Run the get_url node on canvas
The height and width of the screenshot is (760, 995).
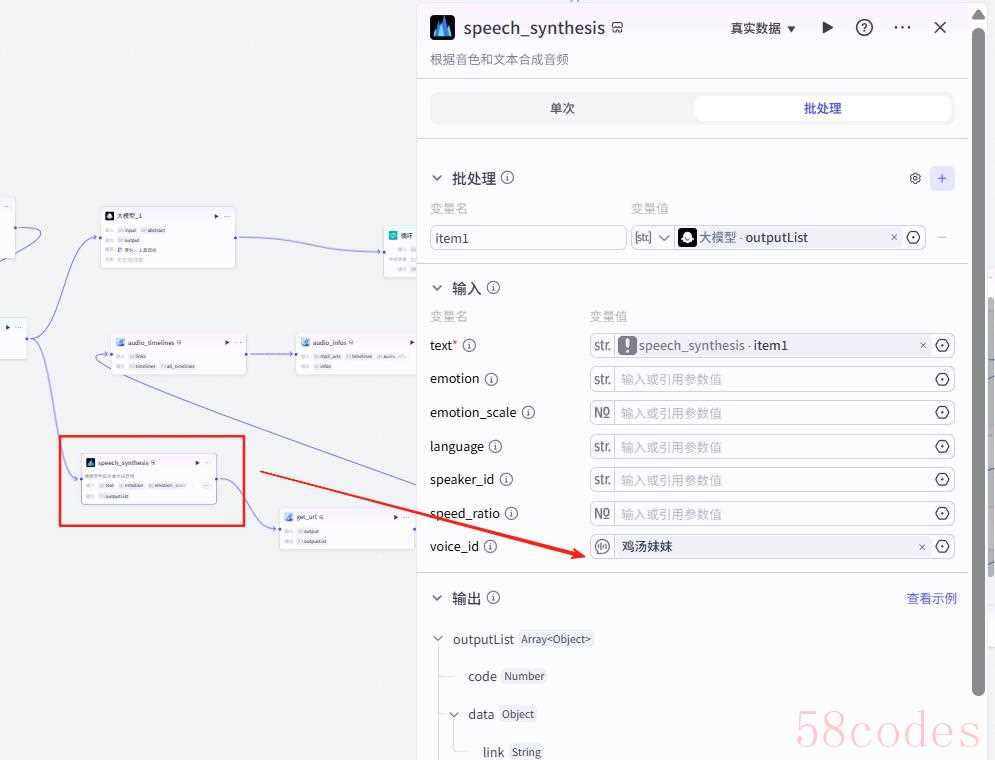click(x=395, y=517)
